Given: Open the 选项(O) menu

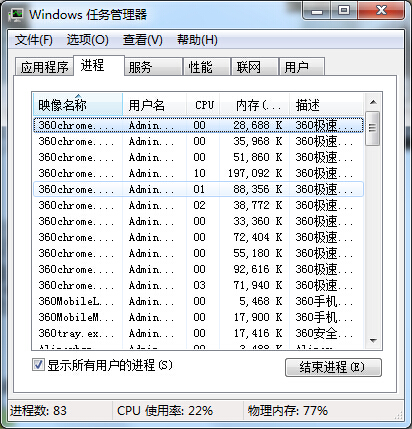Looking at the screenshot, I should [x=87, y=40].
